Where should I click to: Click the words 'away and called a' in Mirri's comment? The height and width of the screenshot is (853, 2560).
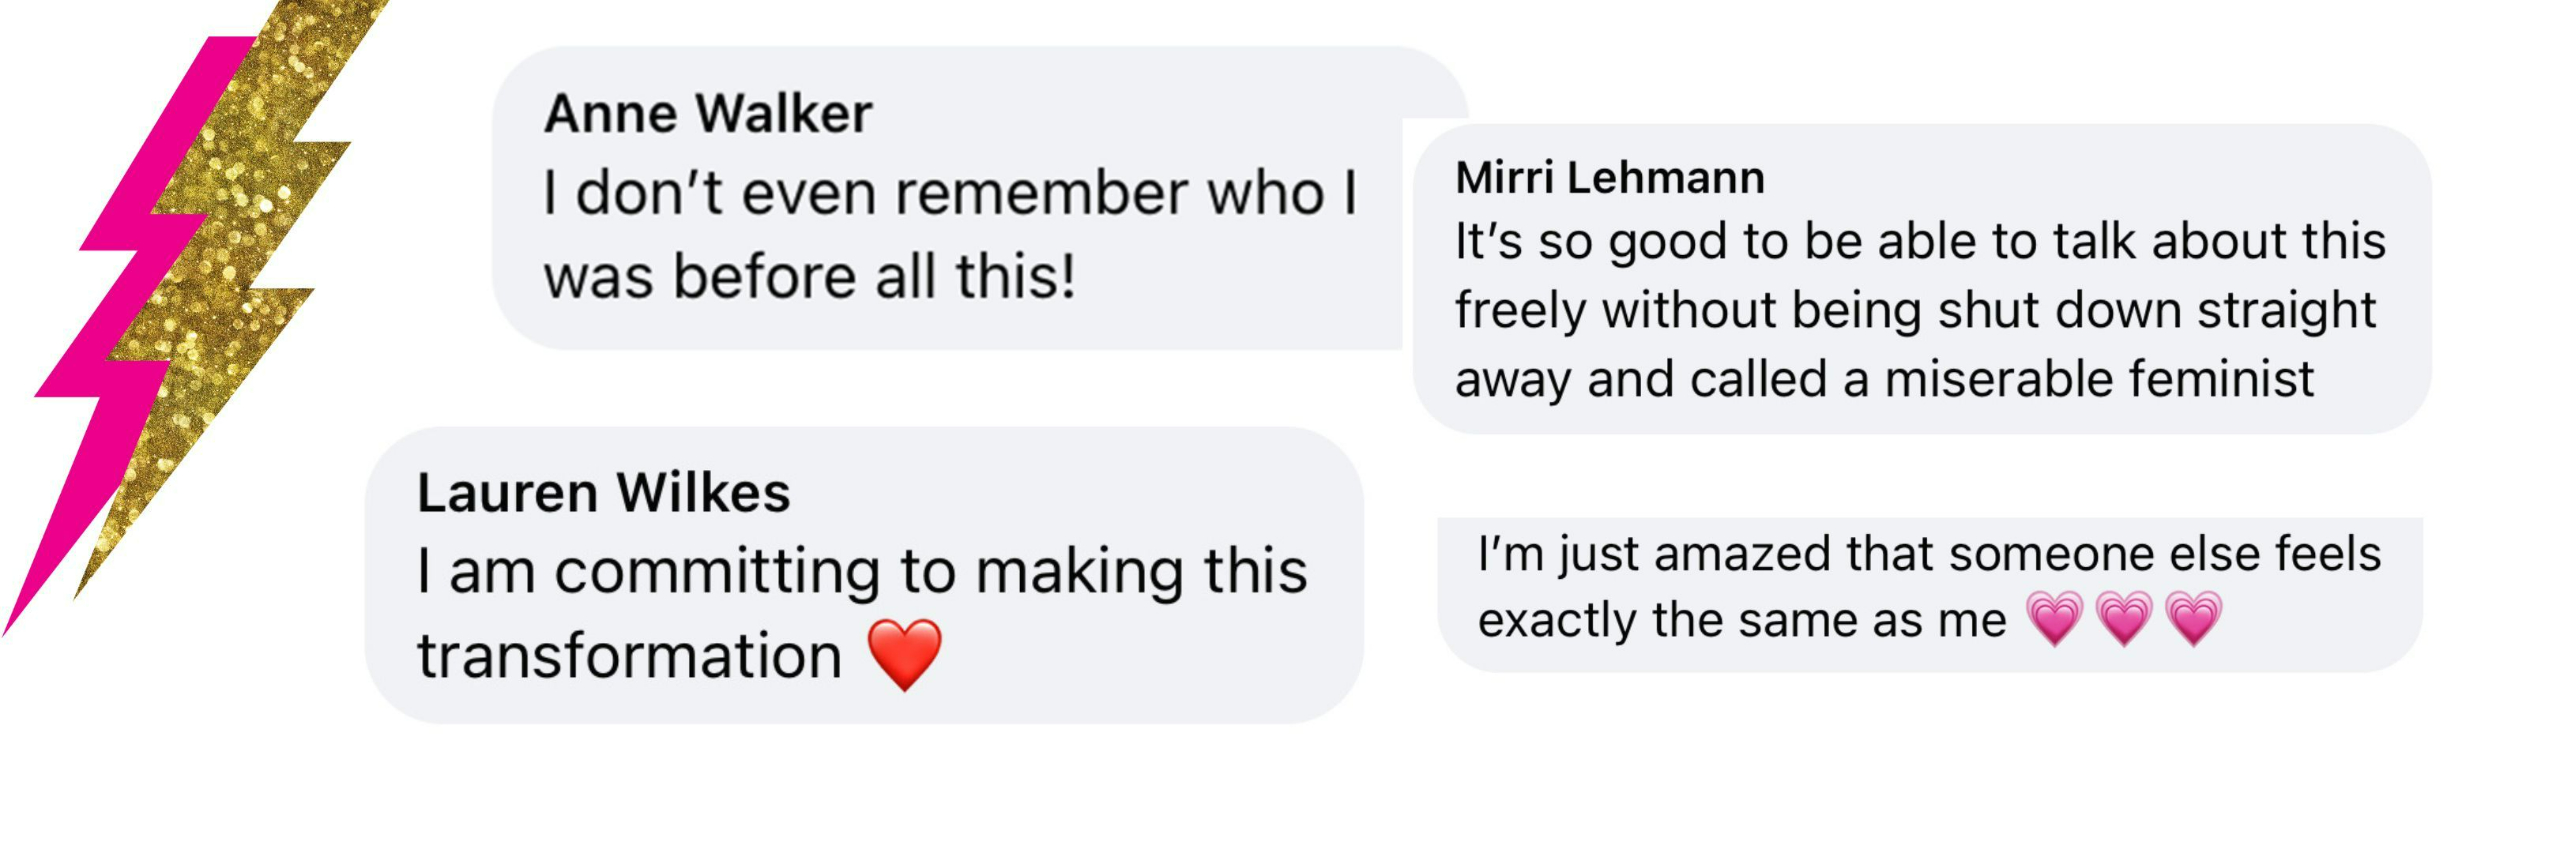pos(1660,379)
